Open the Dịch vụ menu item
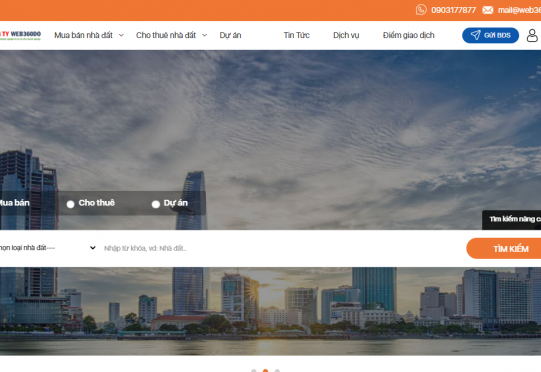The image size is (541, 372). point(346,35)
